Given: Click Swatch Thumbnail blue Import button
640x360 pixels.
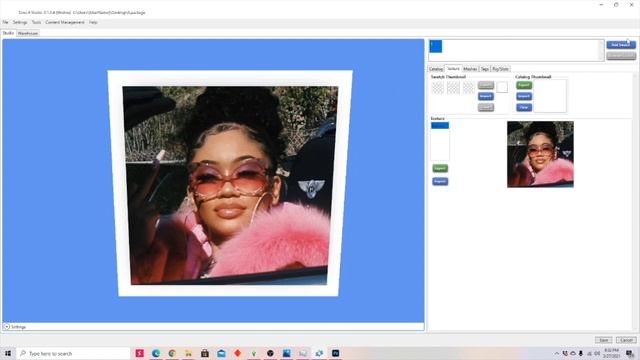Looking at the screenshot, I should [x=486, y=96].
